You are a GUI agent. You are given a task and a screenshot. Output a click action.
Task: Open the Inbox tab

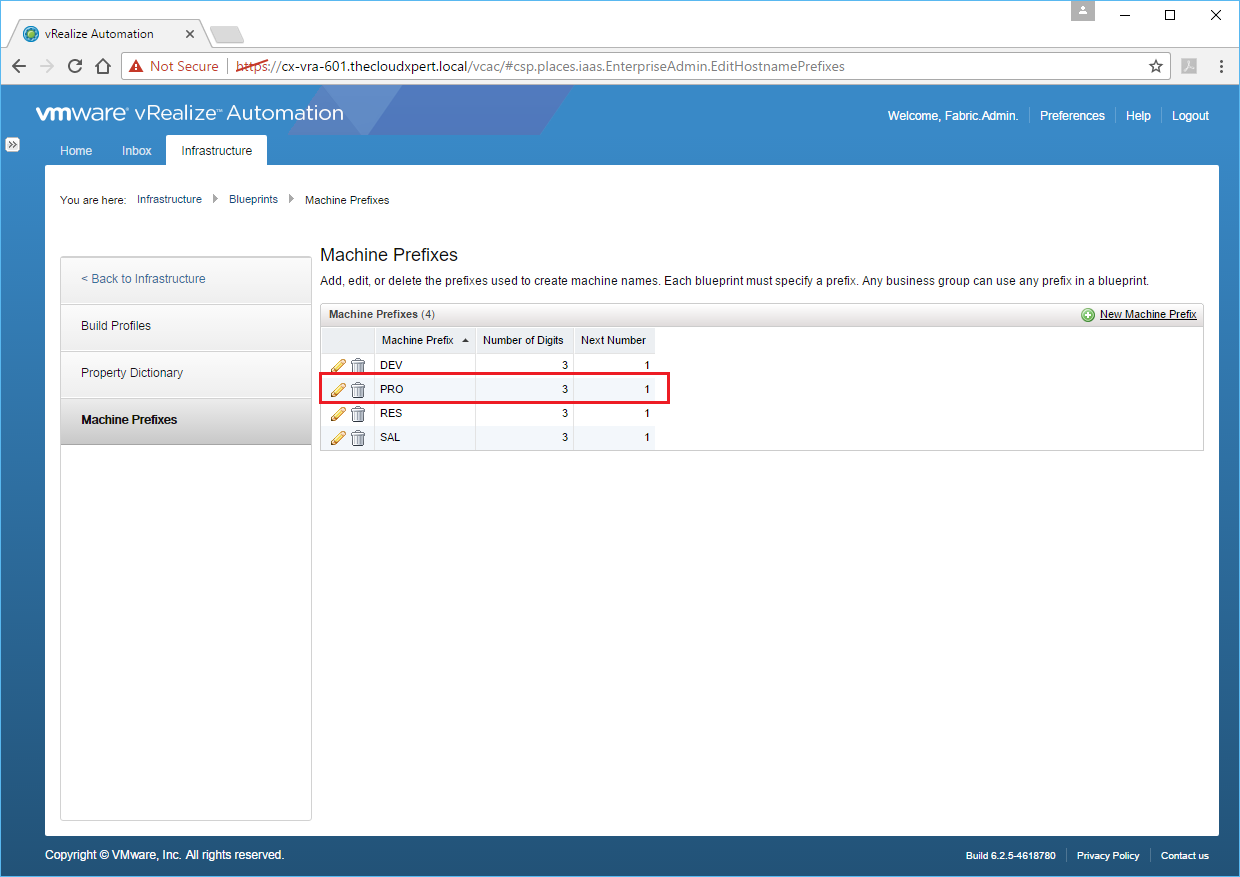(x=137, y=151)
